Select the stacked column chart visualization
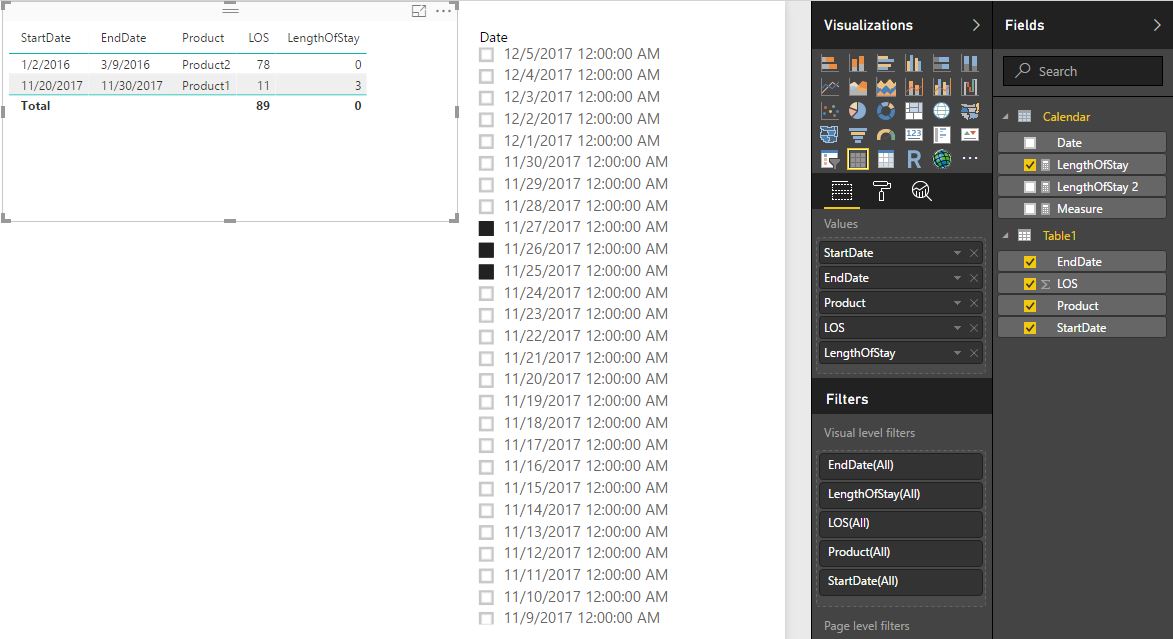This screenshot has width=1173, height=639. pos(857,64)
